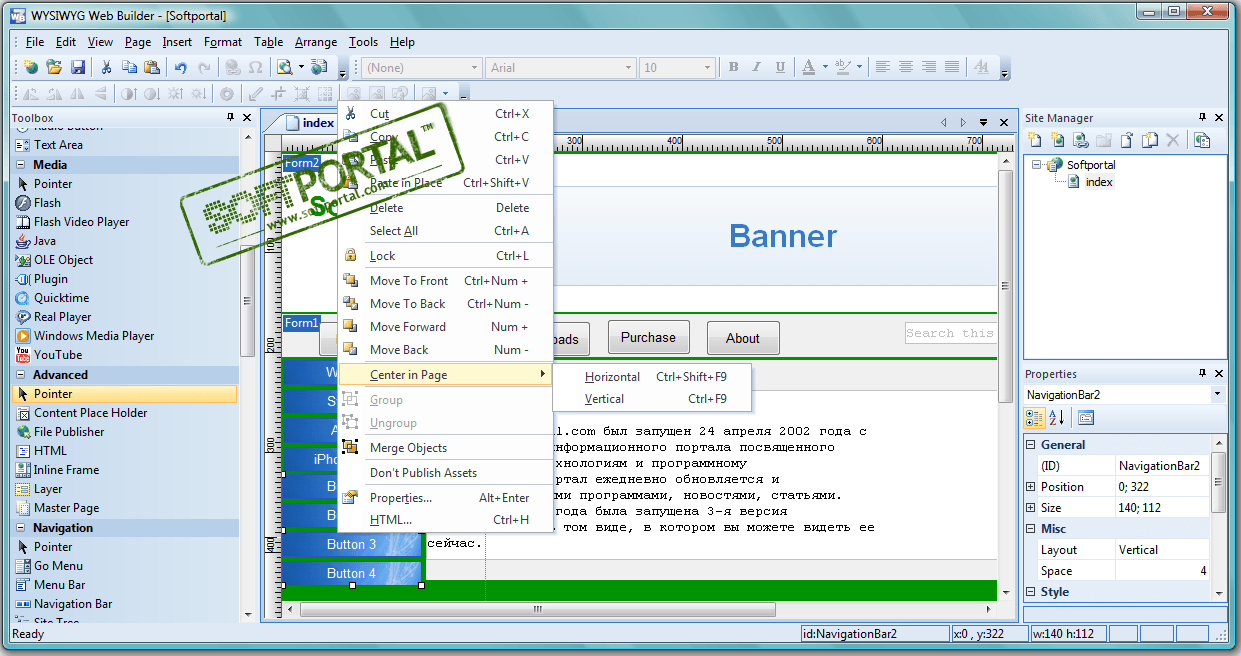Click the Open file toolbar icon
The image size is (1241, 656).
click(54, 67)
